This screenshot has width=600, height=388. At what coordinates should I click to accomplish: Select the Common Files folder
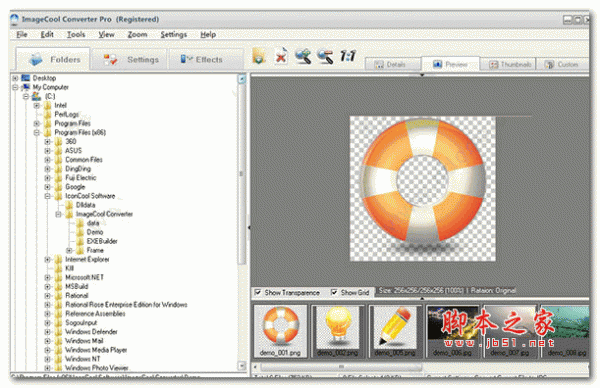[x=84, y=160]
